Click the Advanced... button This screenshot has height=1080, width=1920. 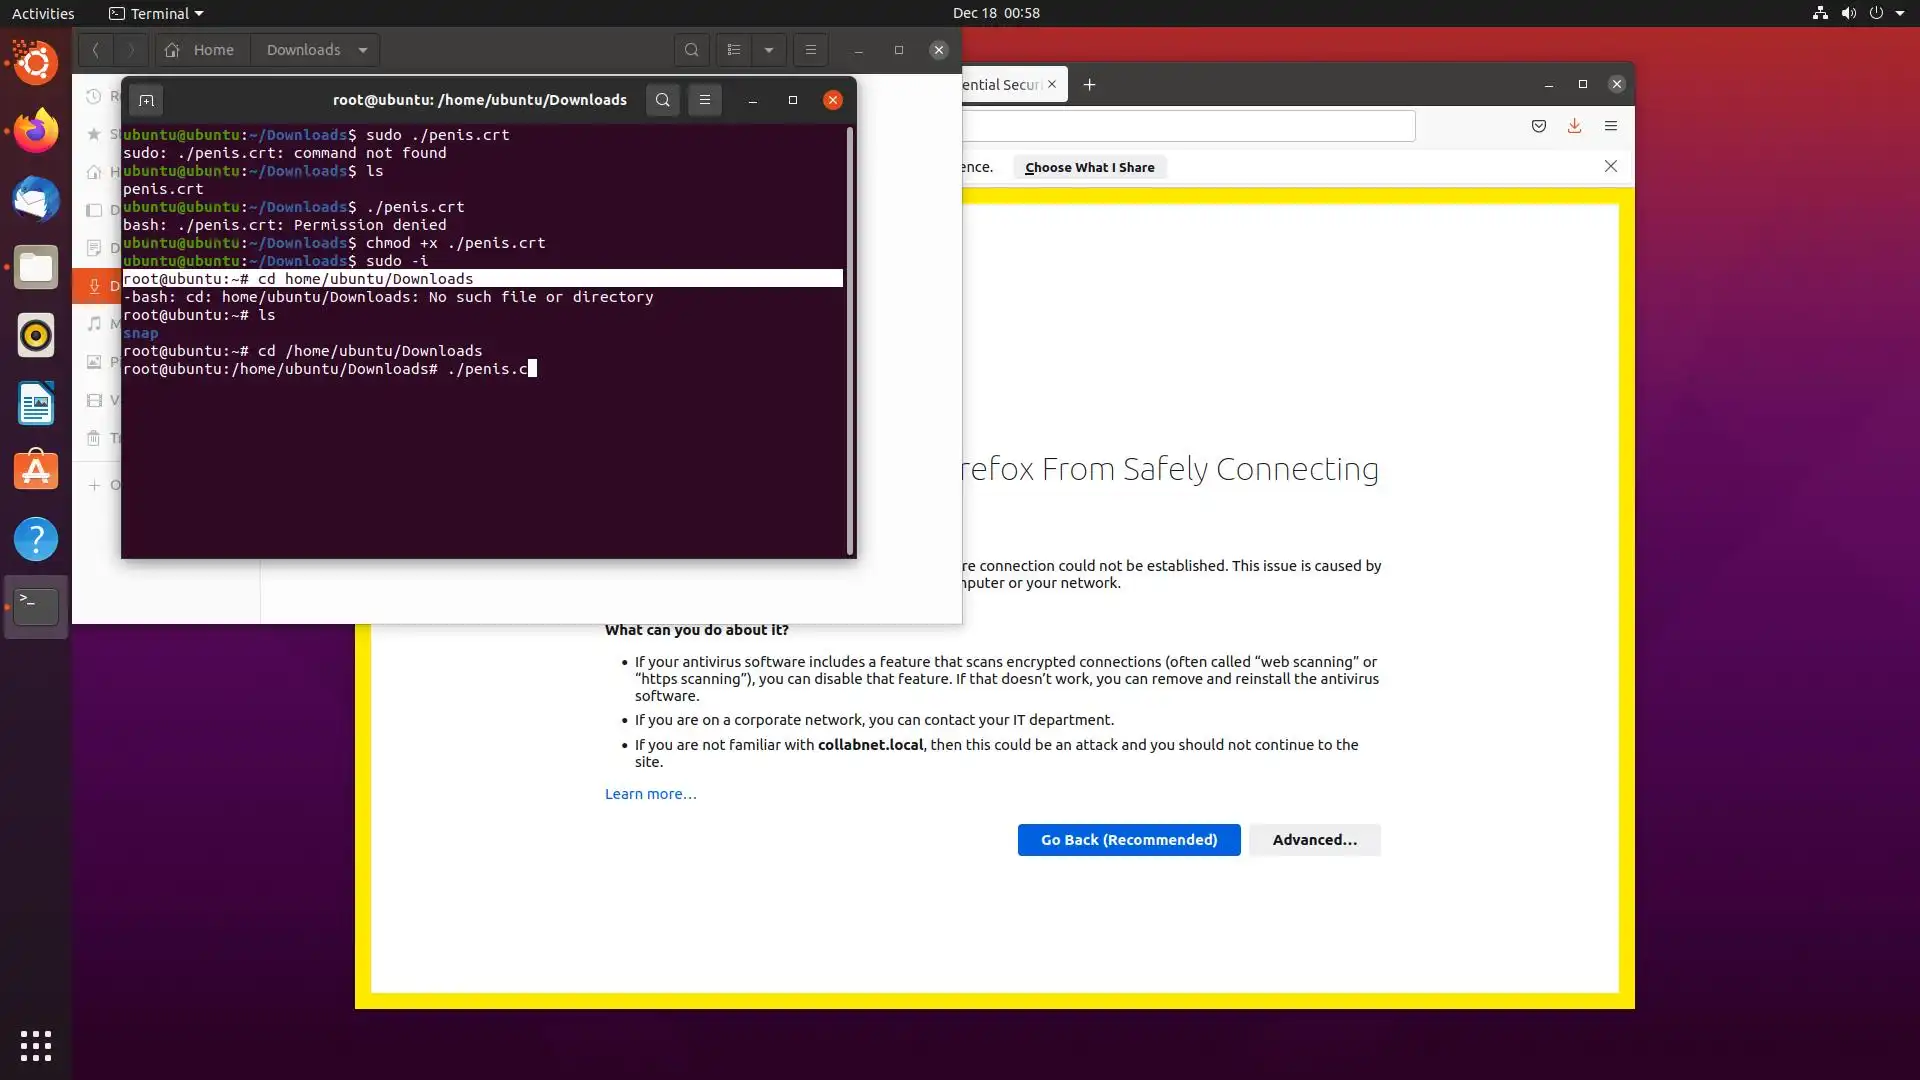1314,840
